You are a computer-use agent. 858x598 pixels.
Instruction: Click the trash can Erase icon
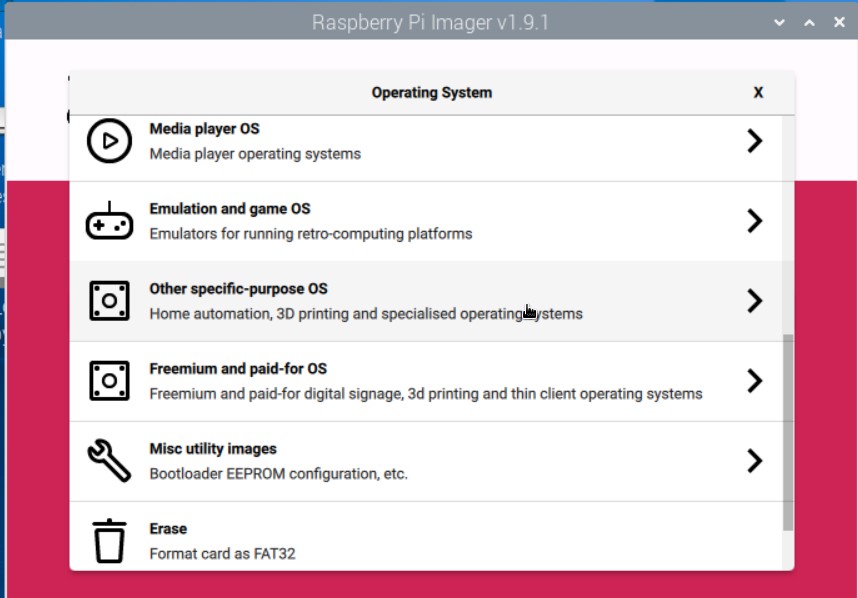(x=109, y=541)
